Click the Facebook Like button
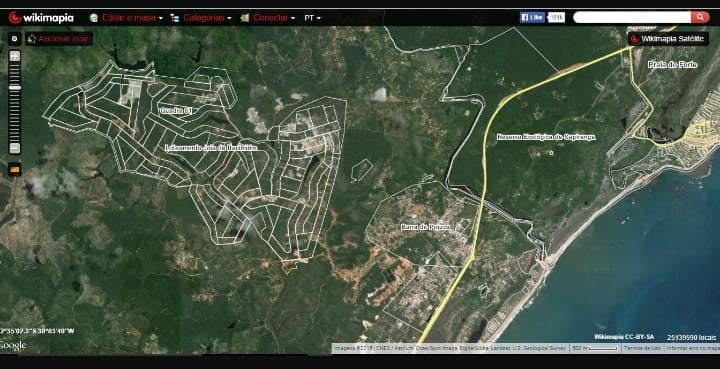This screenshot has height=369, width=720. coord(533,17)
